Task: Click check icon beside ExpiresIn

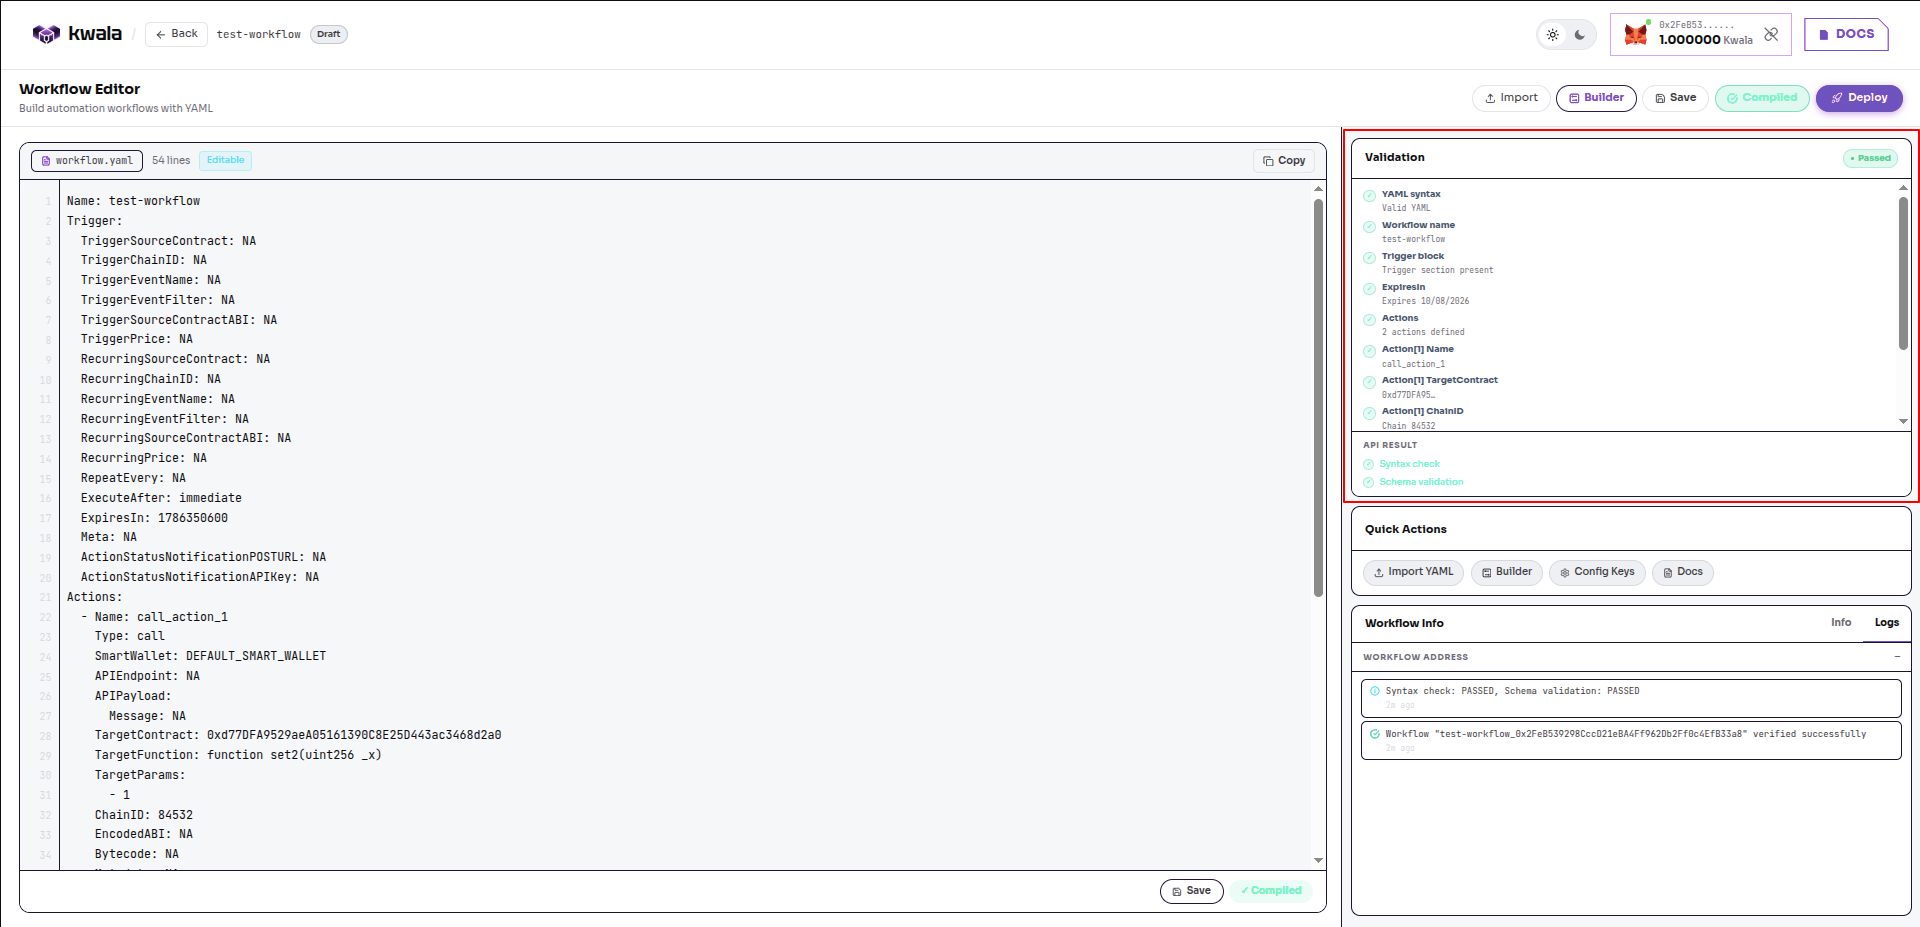Action: [1369, 289]
